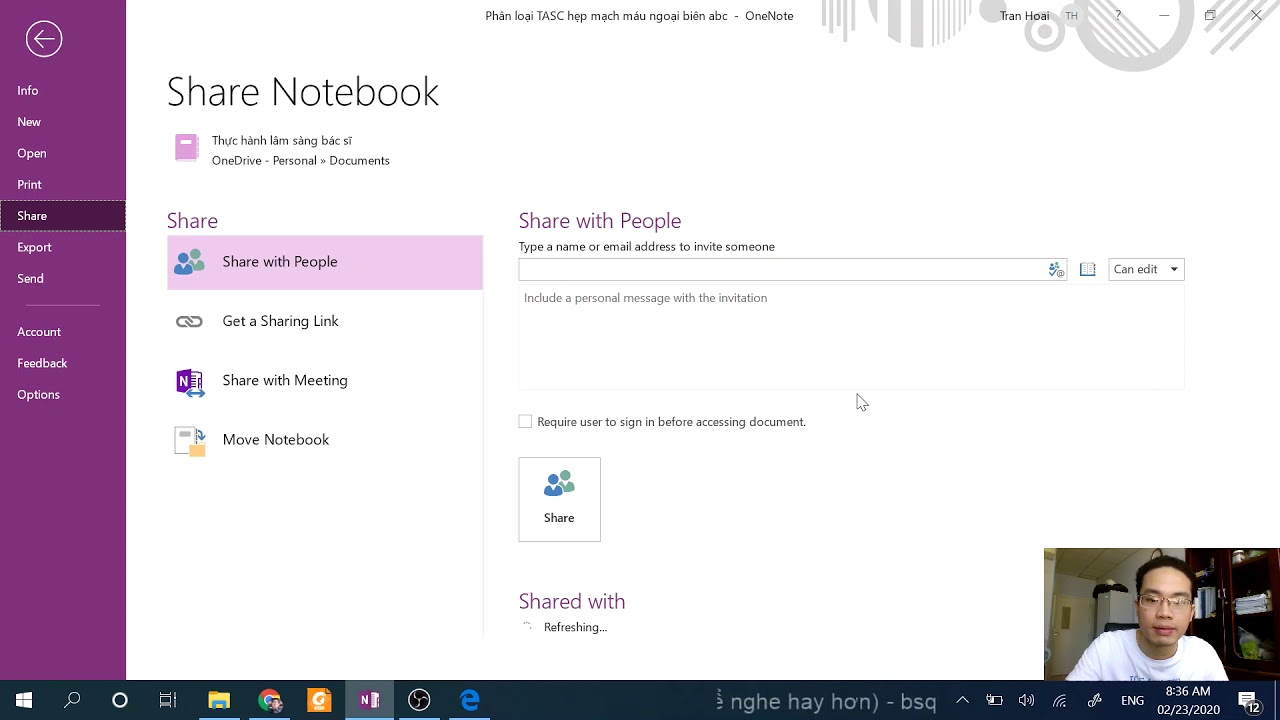This screenshot has width=1280, height=720.
Task: Open the Windows Start menu
Action: [x=24, y=700]
